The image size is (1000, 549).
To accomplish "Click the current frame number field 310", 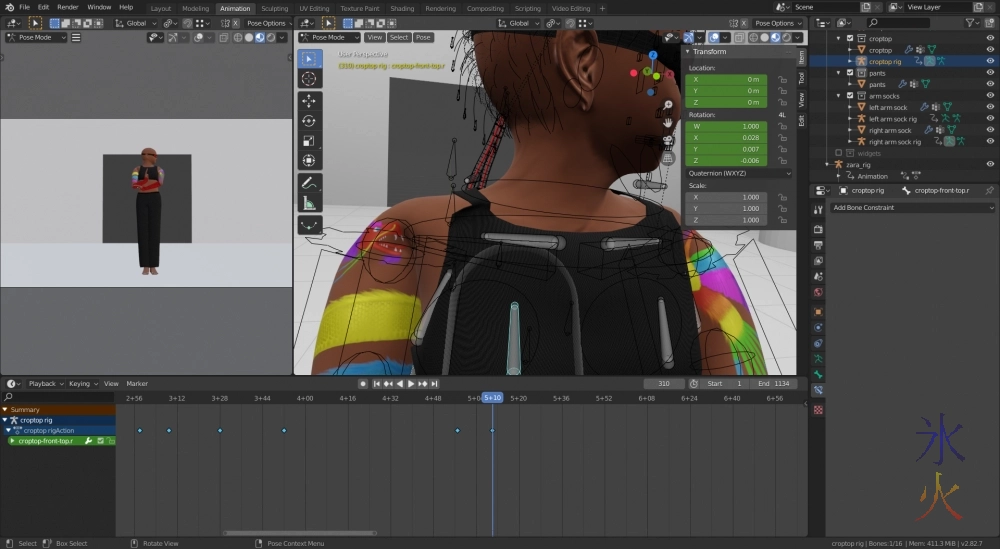I will coord(663,384).
